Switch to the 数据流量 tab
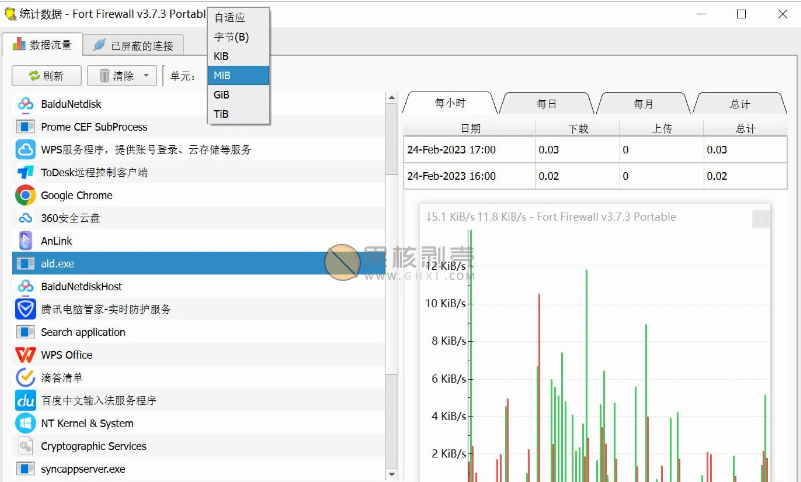 [41, 45]
